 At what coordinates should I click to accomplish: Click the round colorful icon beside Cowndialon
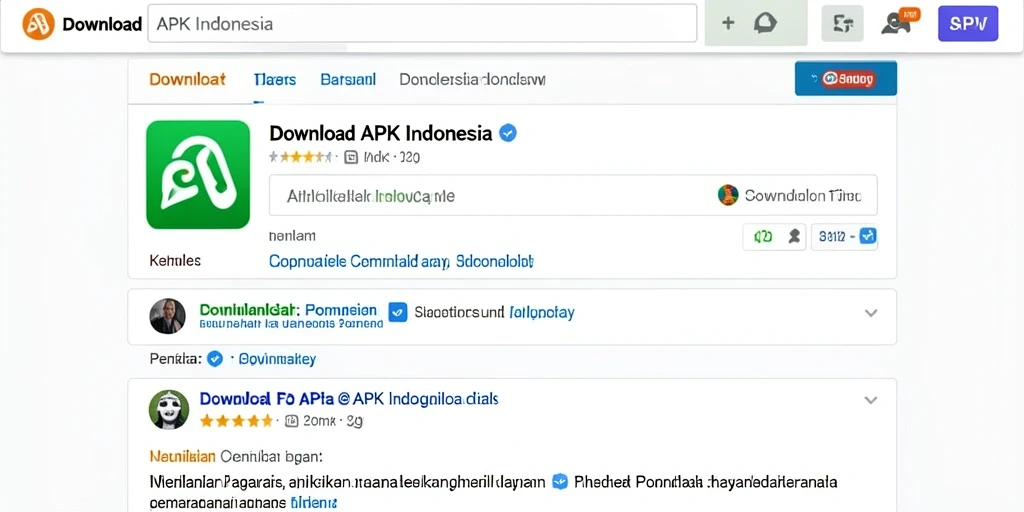point(728,195)
